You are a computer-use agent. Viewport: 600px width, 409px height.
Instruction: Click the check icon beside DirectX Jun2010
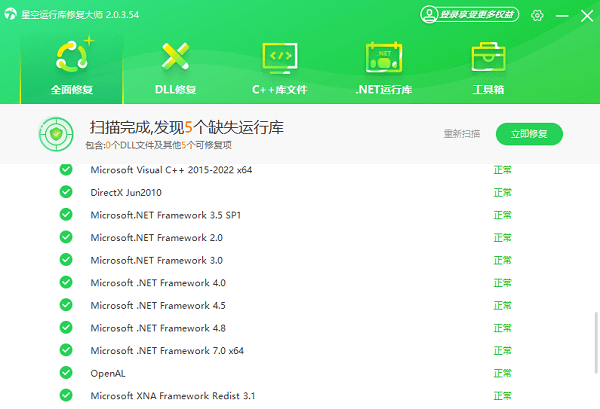[x=66, y=192]
